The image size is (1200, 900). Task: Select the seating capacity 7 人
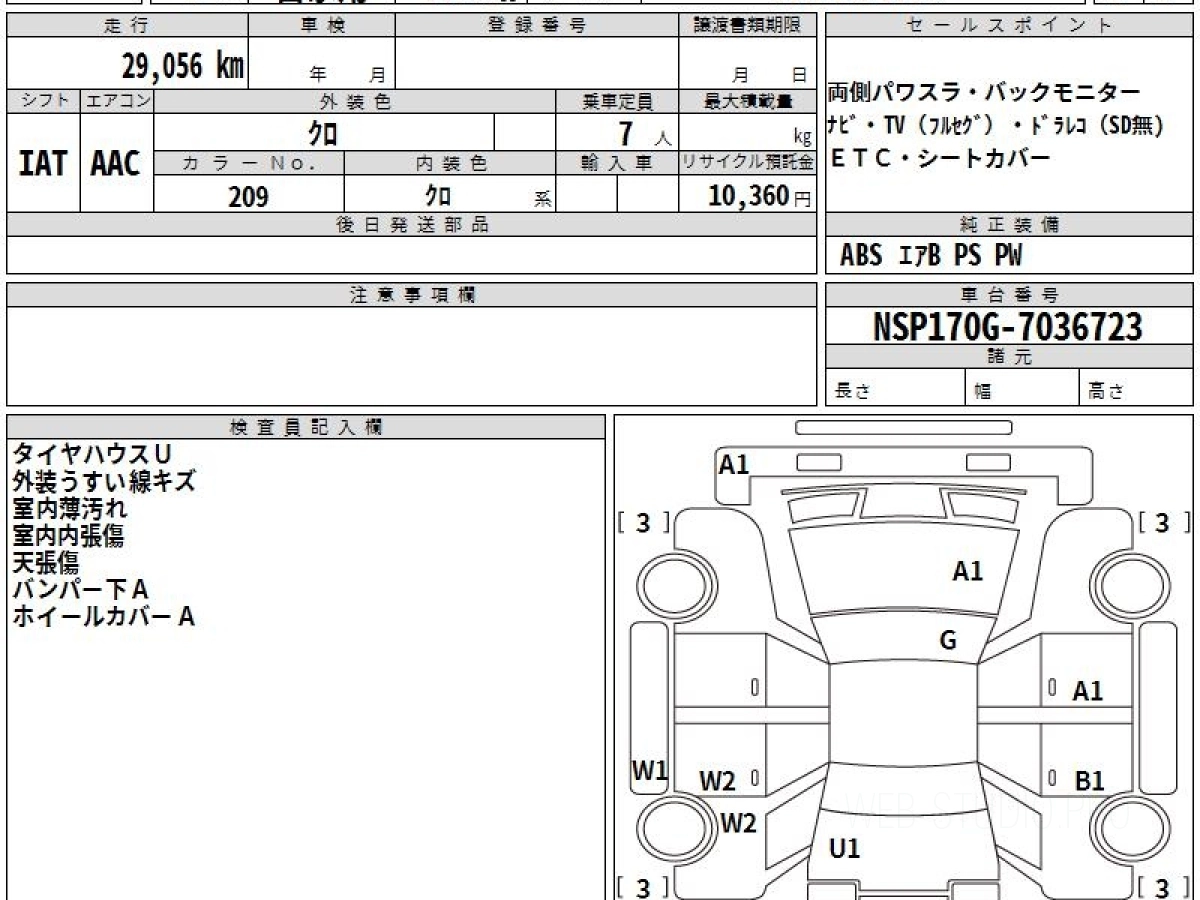pos(644,133)
